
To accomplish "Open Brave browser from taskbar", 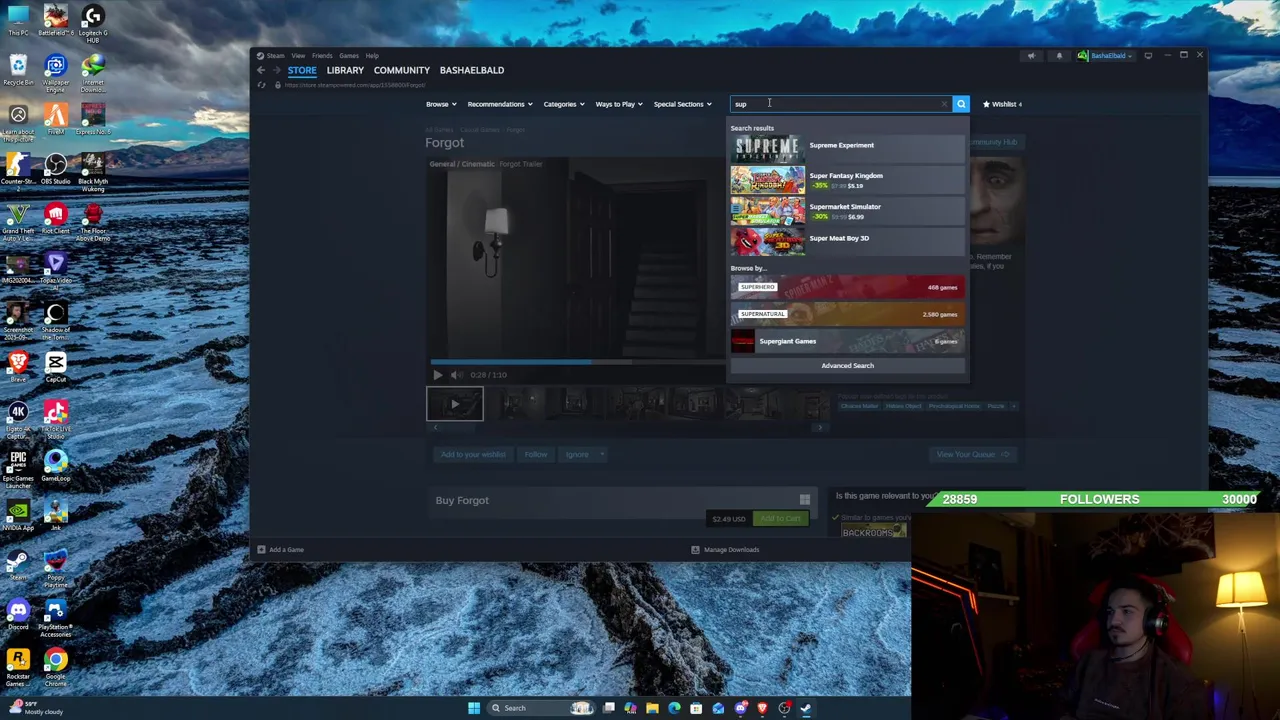I will [x=762, y=708].
